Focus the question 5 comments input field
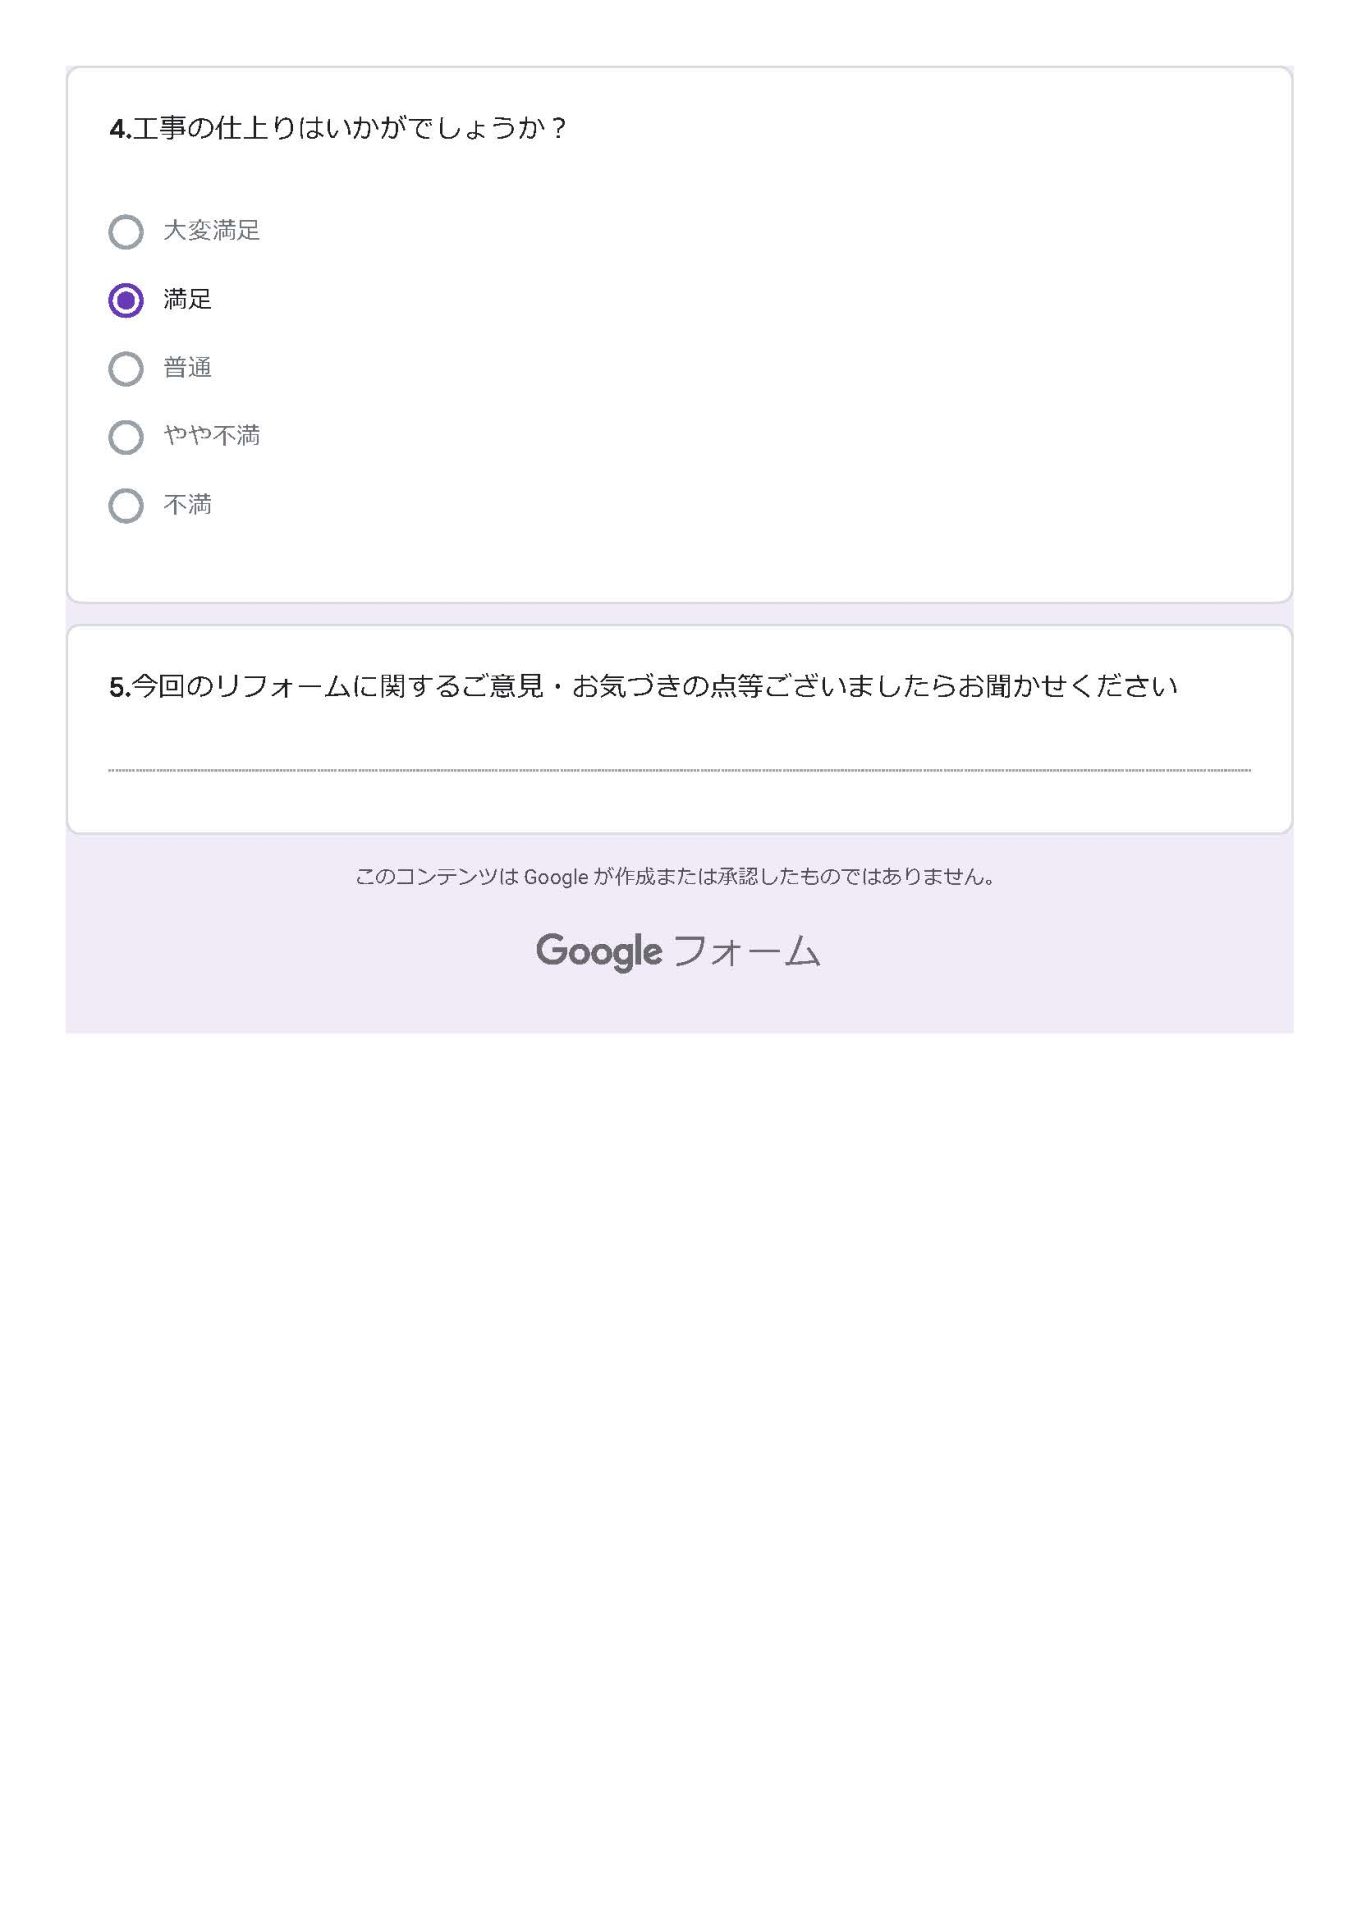 (679, 755)
